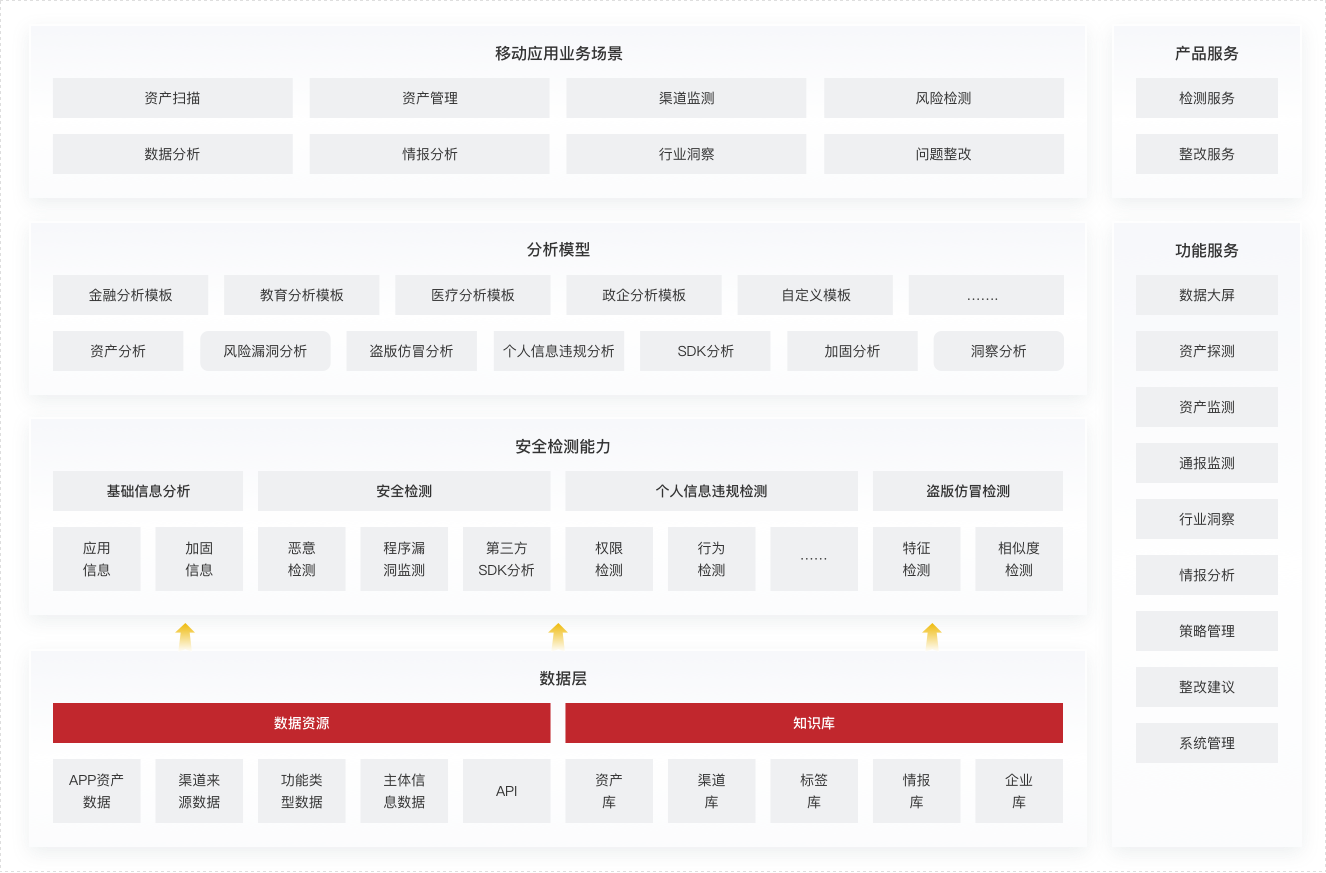1326x873 pixels.
Task: Click the 第三方SDK分析 box
Action: click(506, 559)
